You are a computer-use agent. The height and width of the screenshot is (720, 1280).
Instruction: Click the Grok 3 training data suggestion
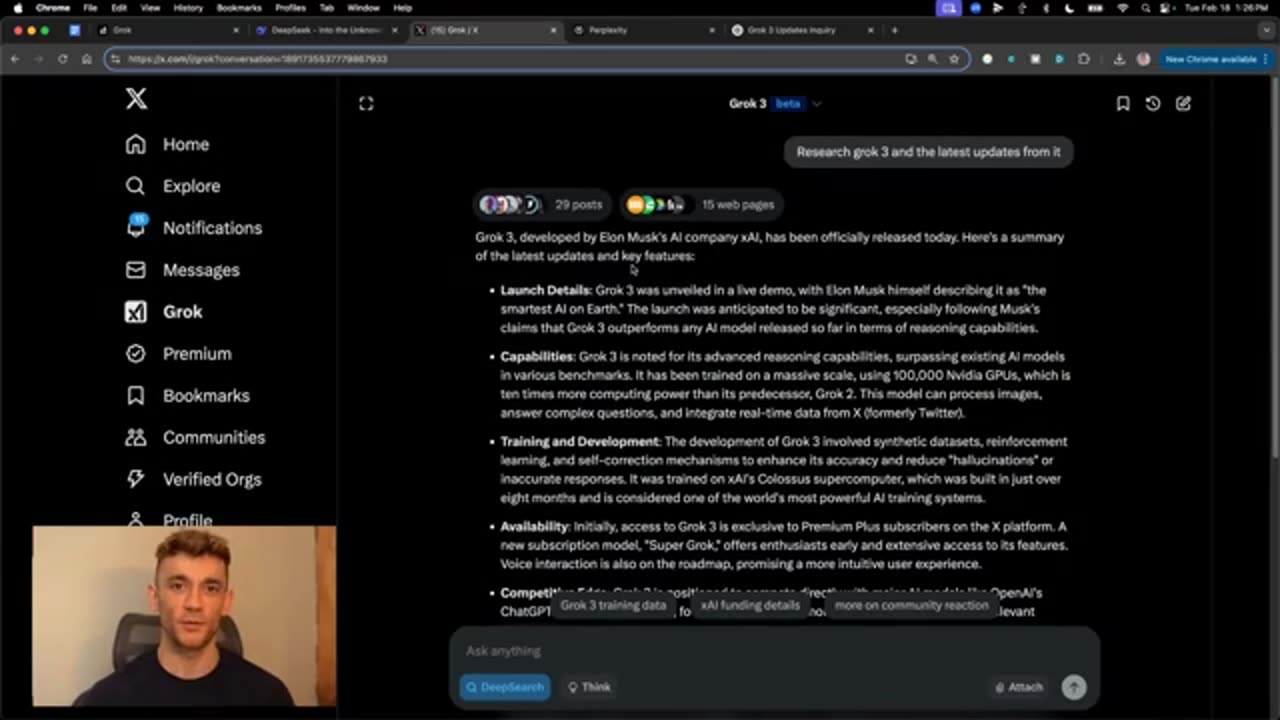[613, 605]
